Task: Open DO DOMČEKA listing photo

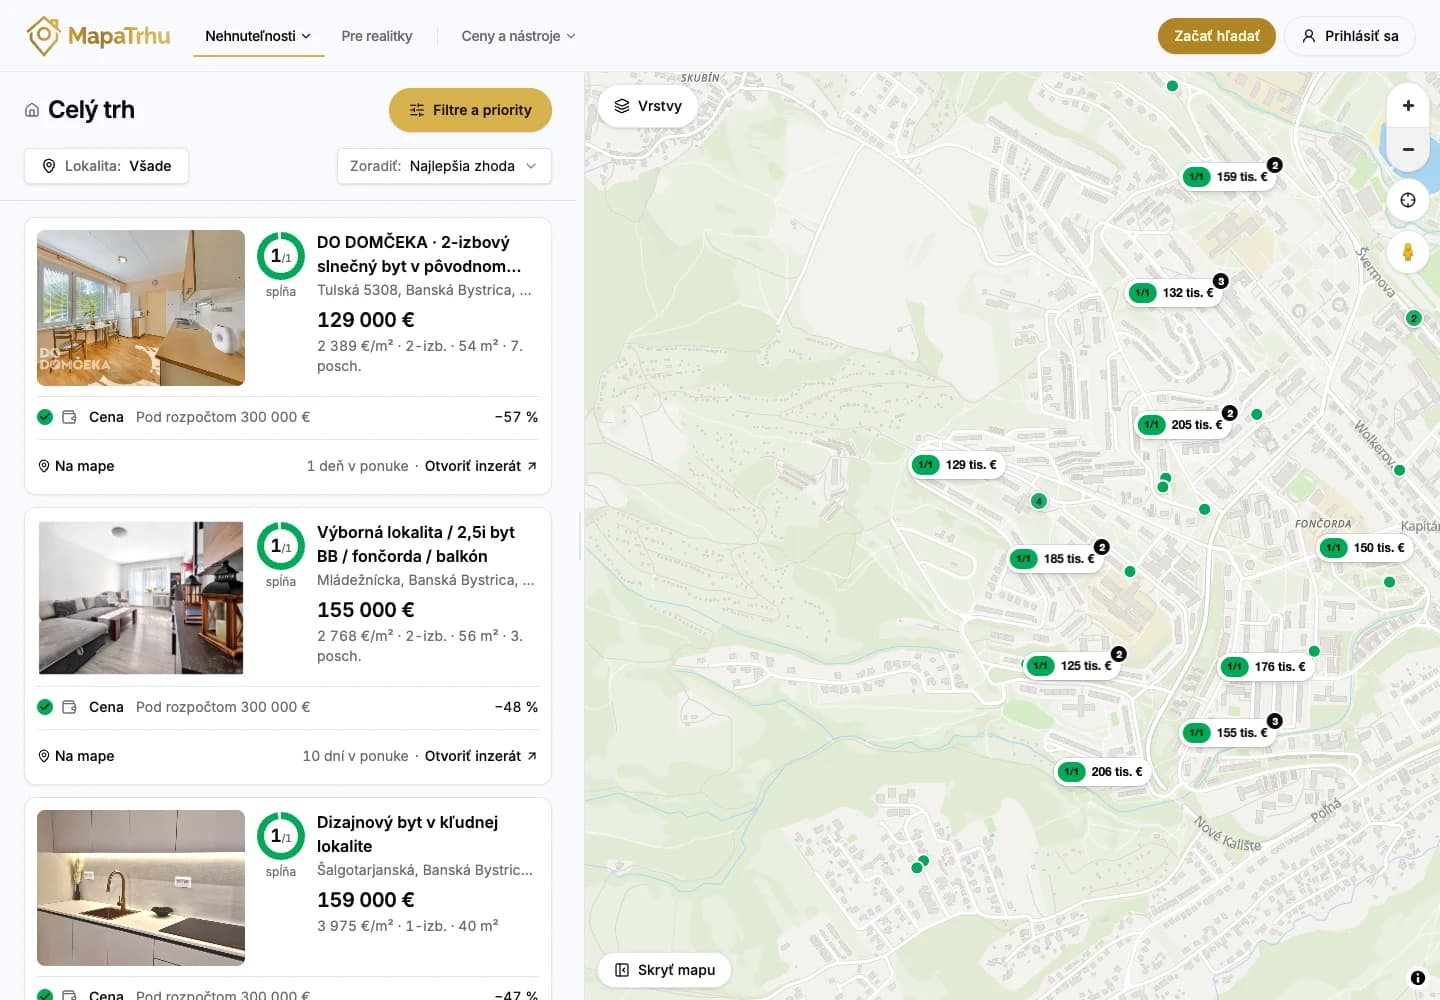Action: pyautogui.click(x=141, y=308)
